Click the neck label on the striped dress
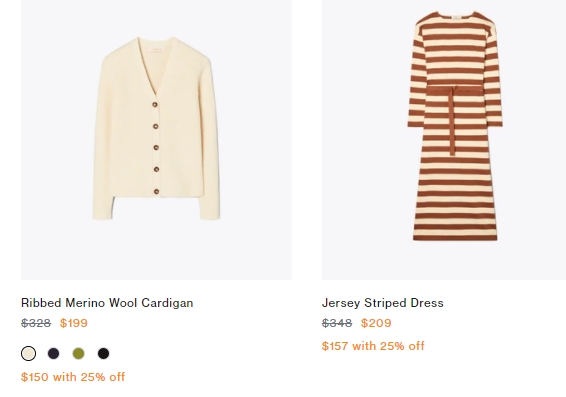566x397 pixels. (456, 17)
